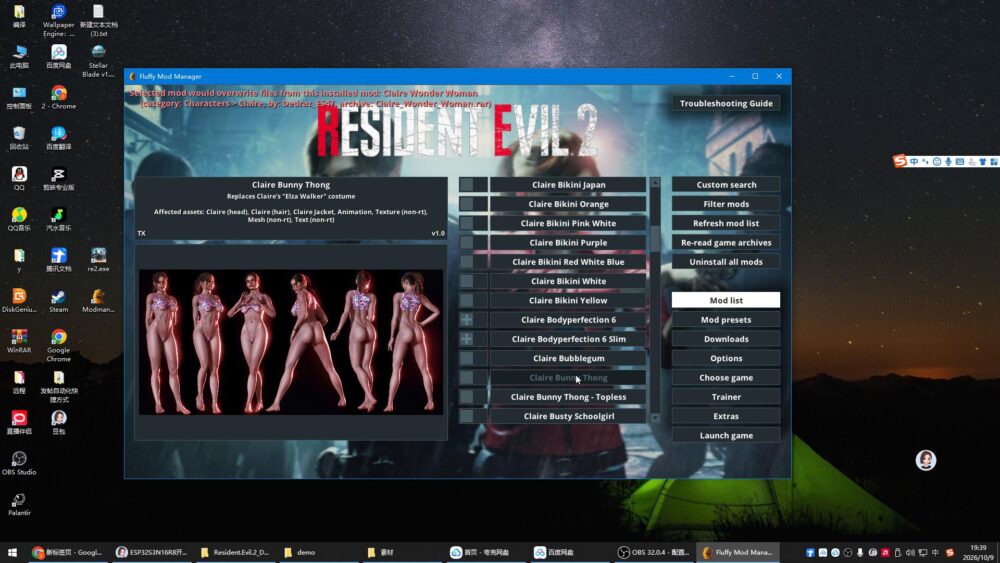
Task: Open the OBS Studio desktop shortcut
Action: (18, 464)
